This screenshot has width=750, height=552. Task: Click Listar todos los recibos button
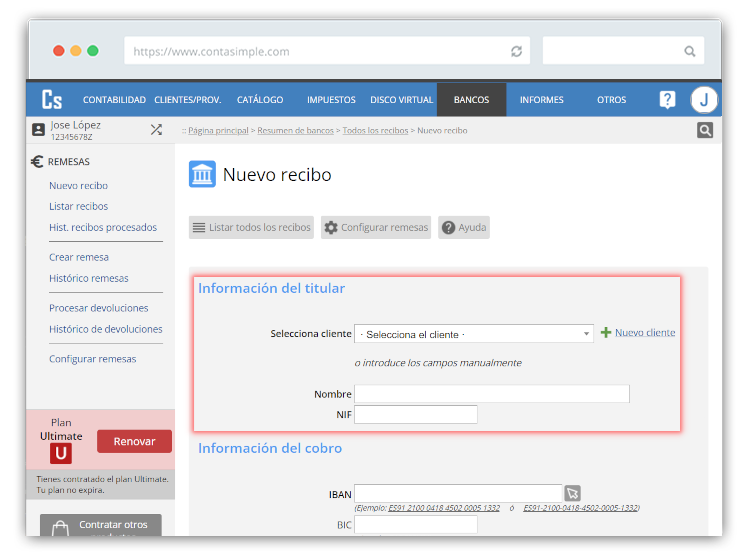coord(251,227)
